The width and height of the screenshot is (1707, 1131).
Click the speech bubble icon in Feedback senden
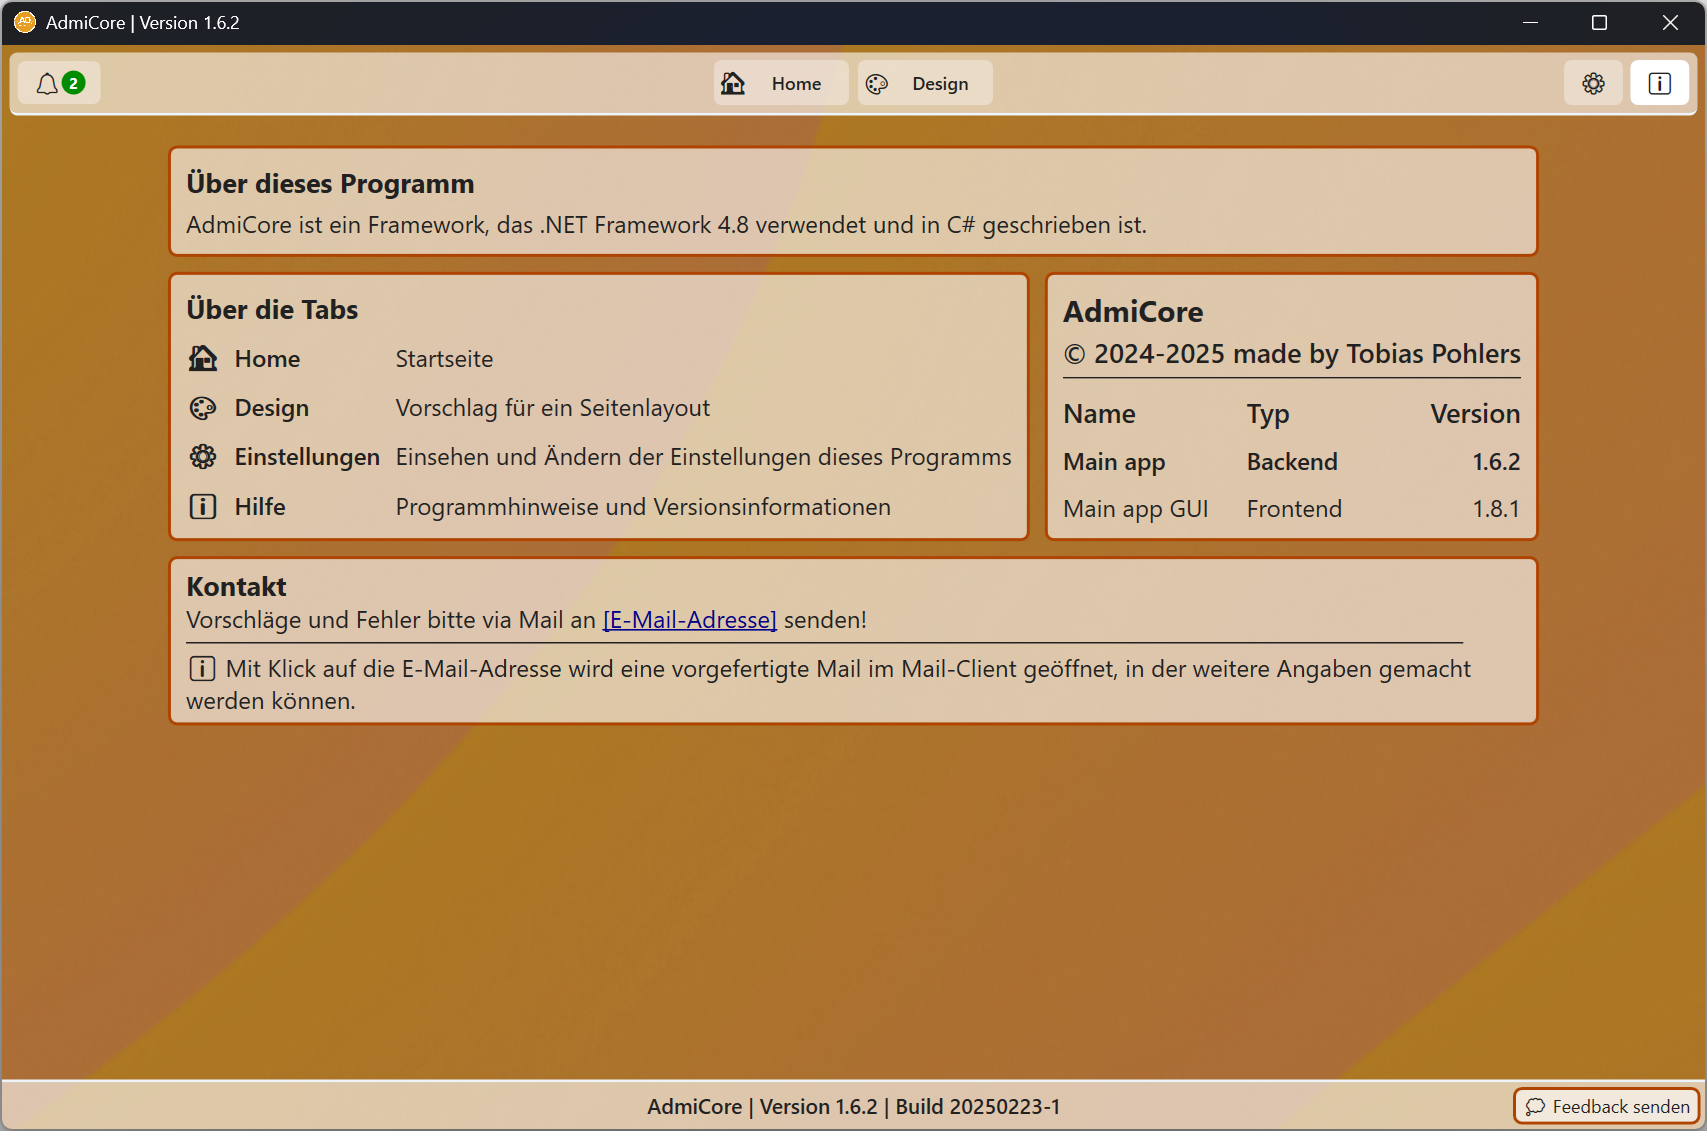tap(1535, 1107)
